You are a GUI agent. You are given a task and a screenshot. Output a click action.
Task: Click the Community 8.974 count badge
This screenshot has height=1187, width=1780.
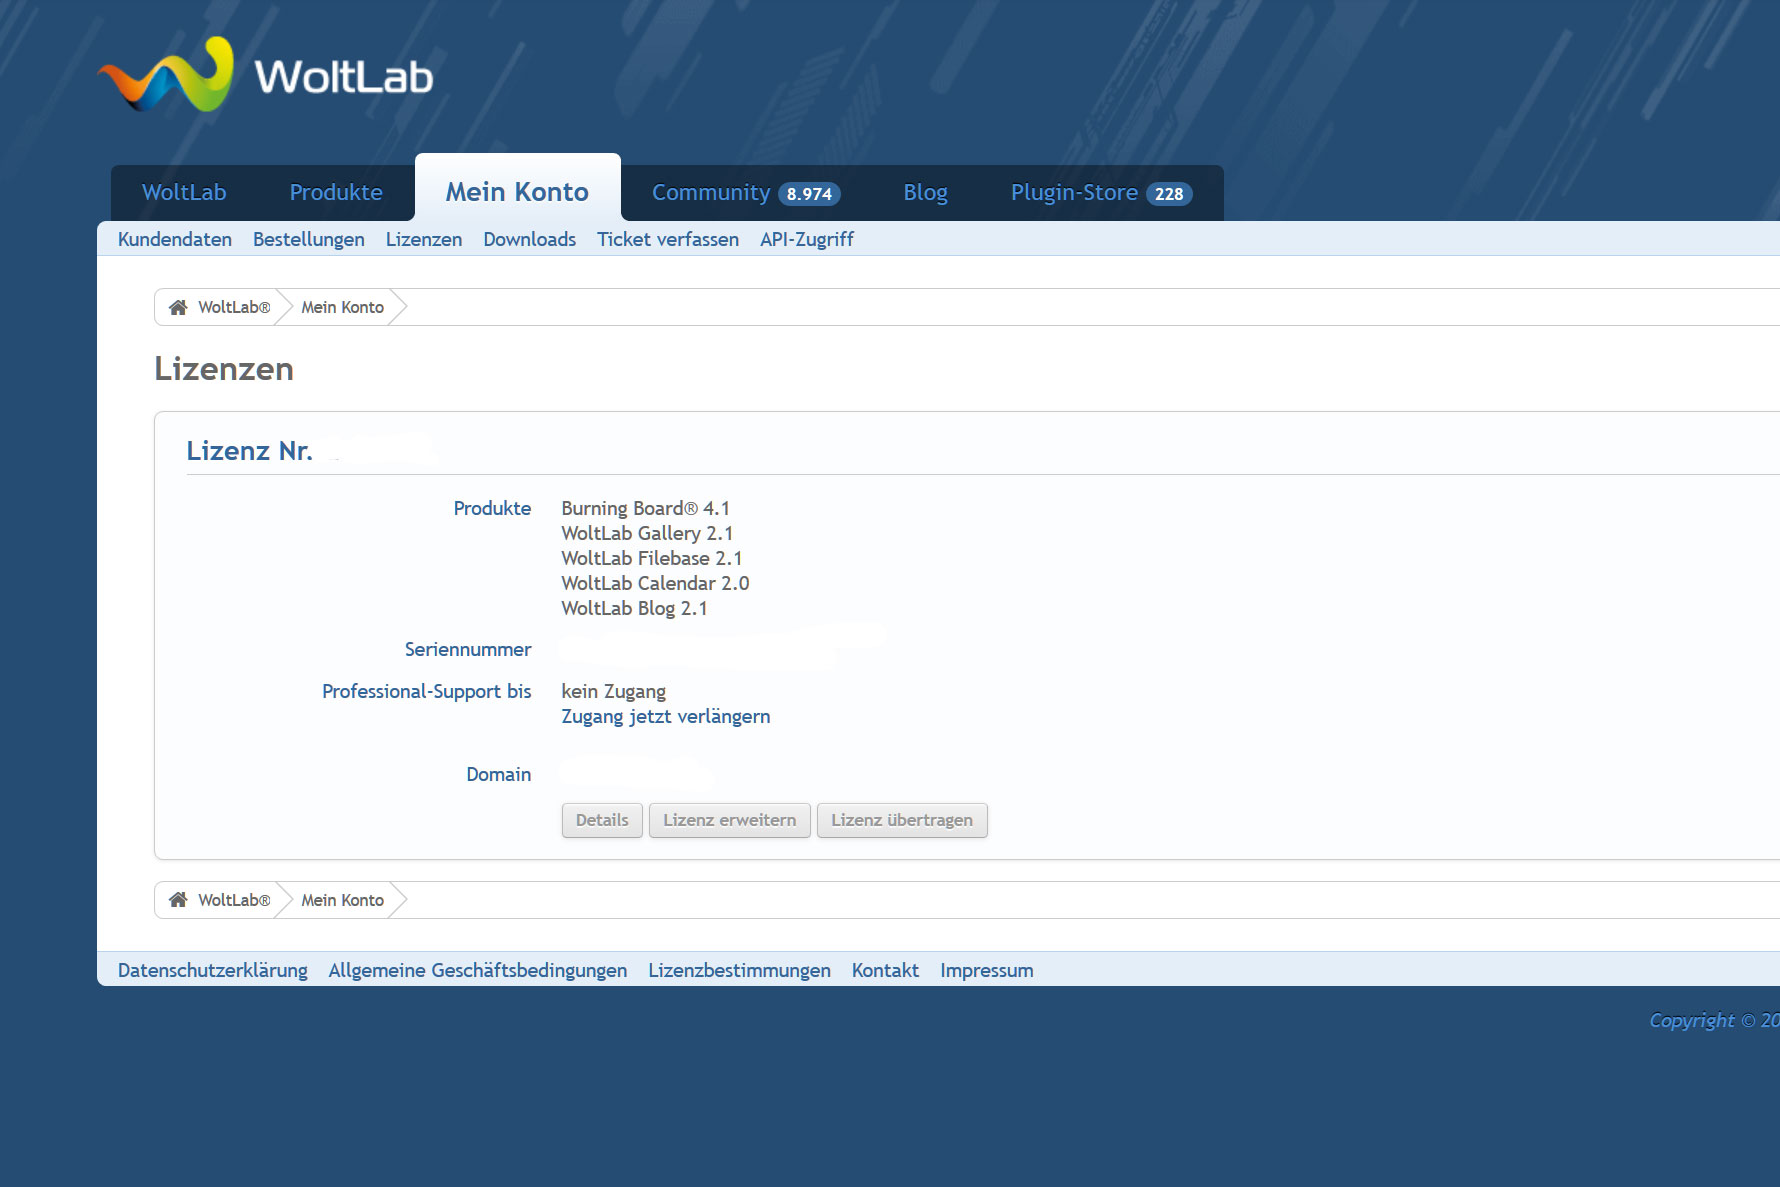click(808, 194)
